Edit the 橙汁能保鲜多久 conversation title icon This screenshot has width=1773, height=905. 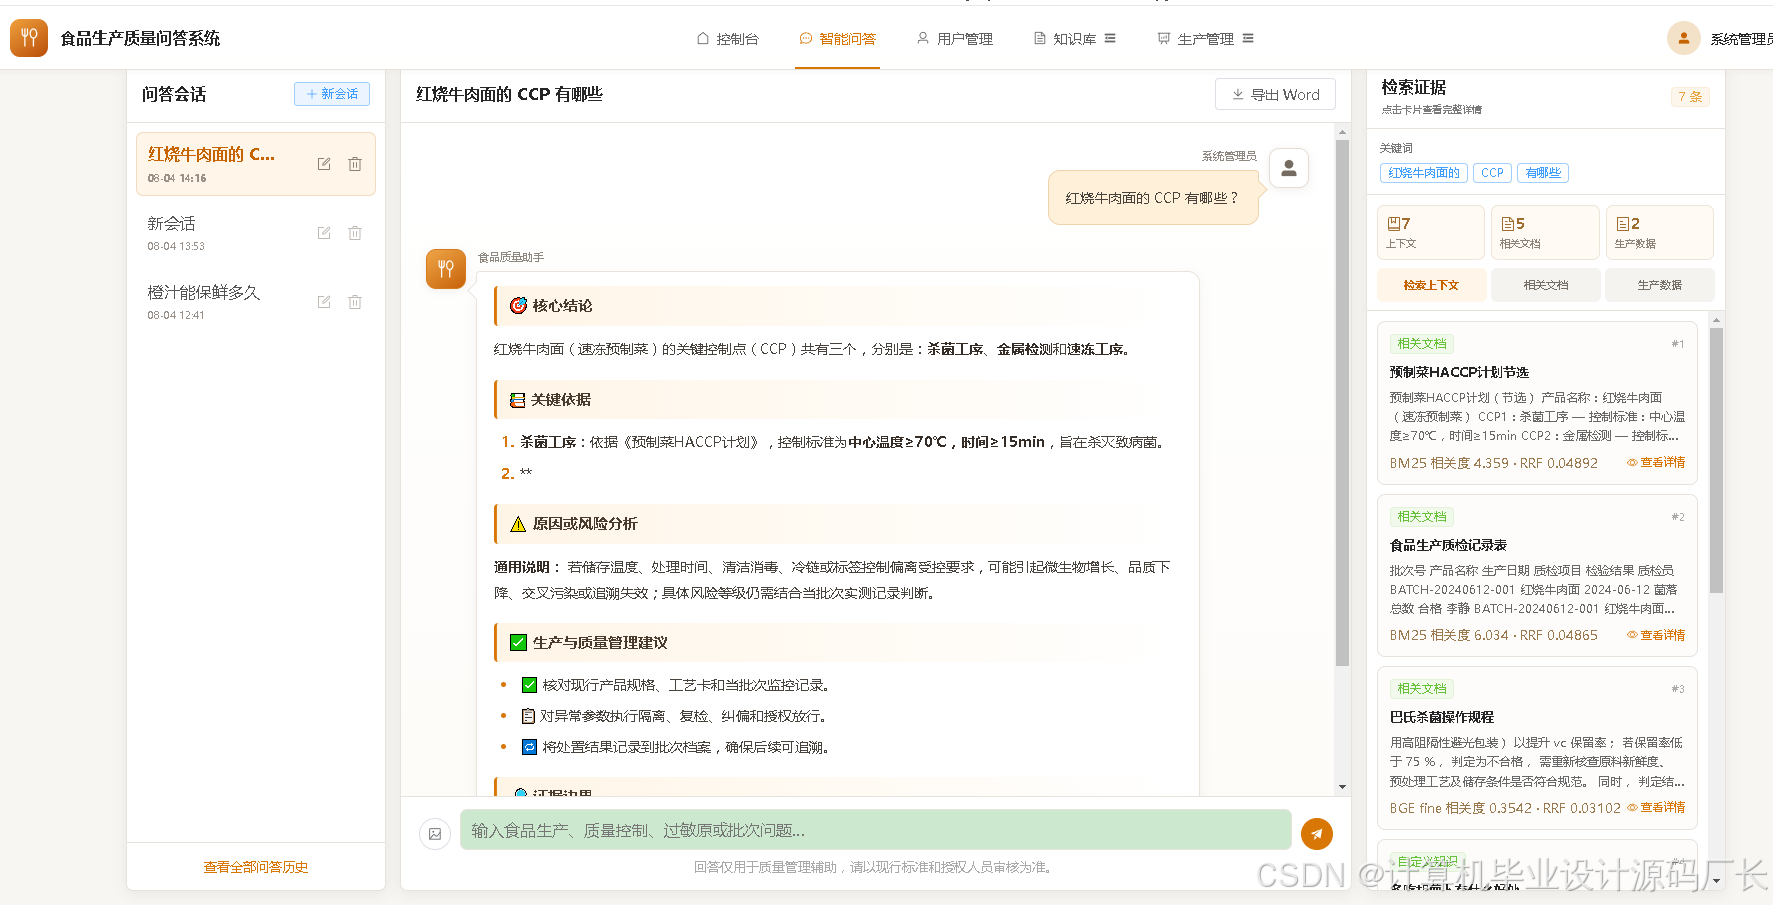click(324, 302)
